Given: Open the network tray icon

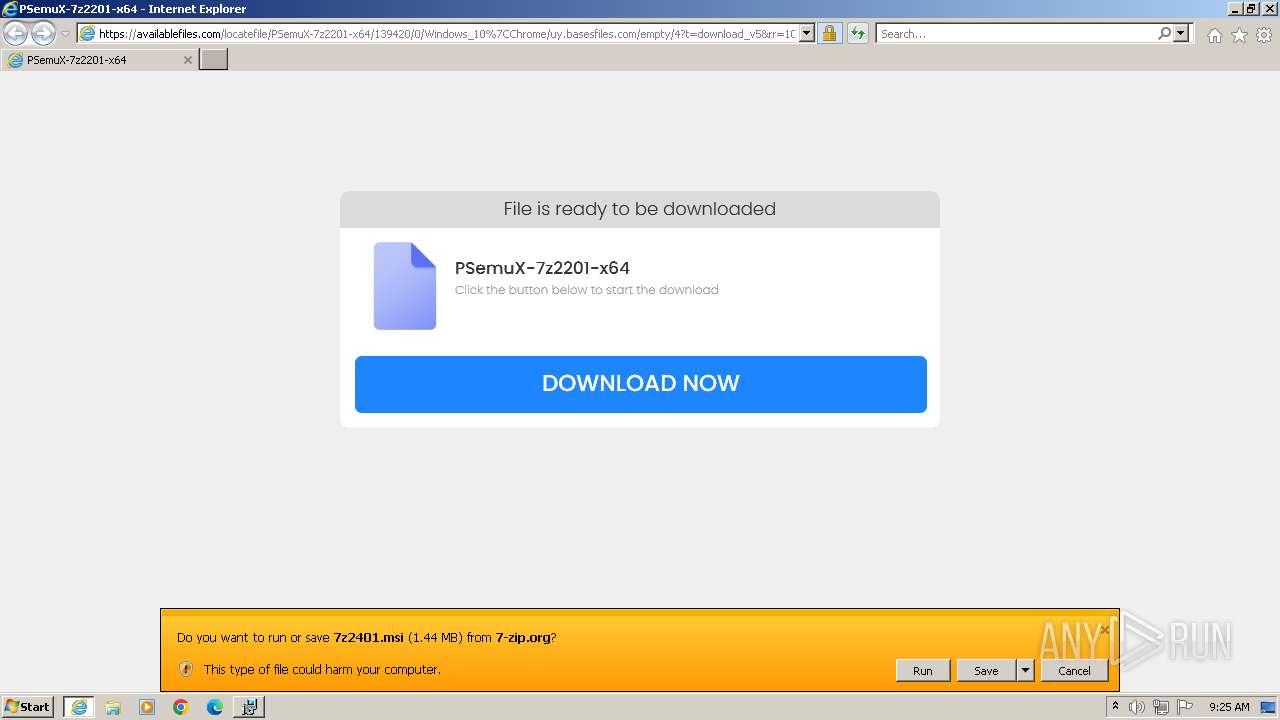Looking at the screenshot, I should (x=1161, y=707).
